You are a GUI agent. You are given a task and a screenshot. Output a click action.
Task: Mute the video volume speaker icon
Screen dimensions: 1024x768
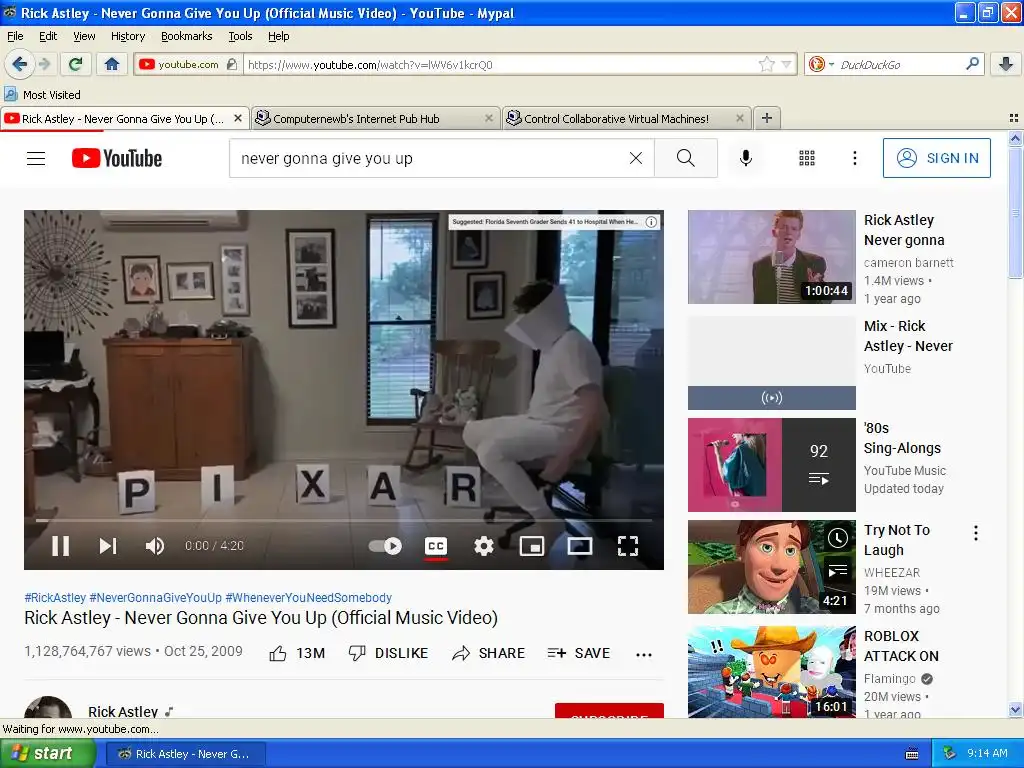tap(155, 546)
